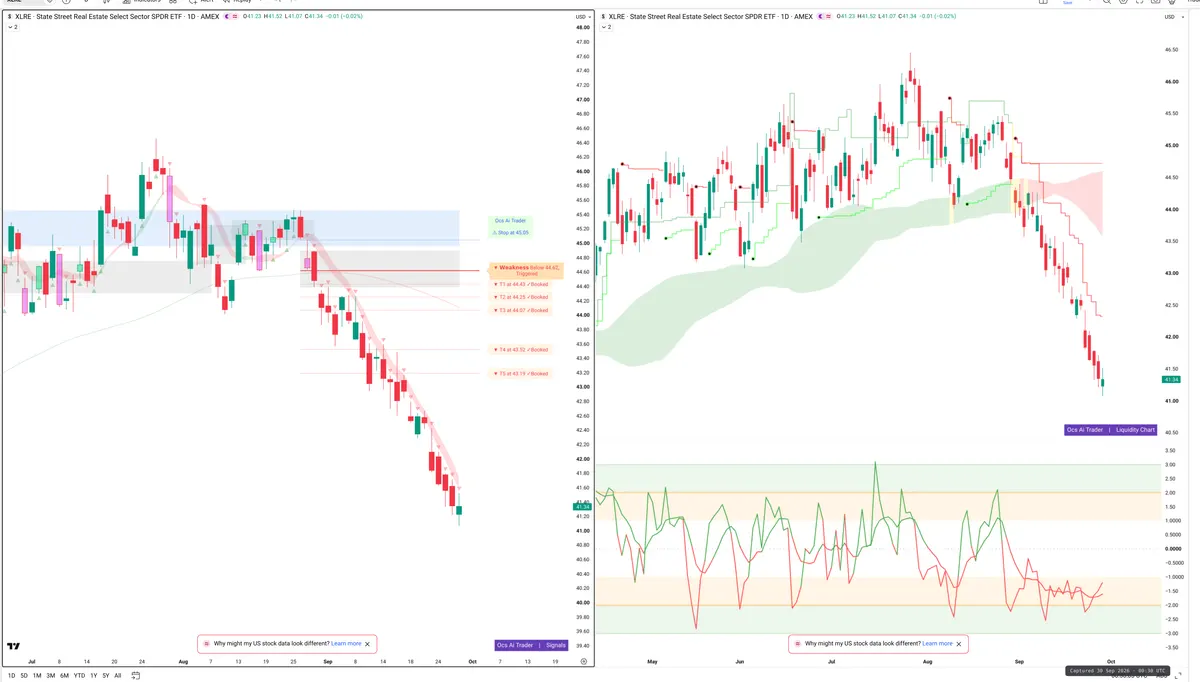The height and width of the screenshot is (682, 1200).
Task: Select the 5Y range button
Action: click(x=105, y=676)
